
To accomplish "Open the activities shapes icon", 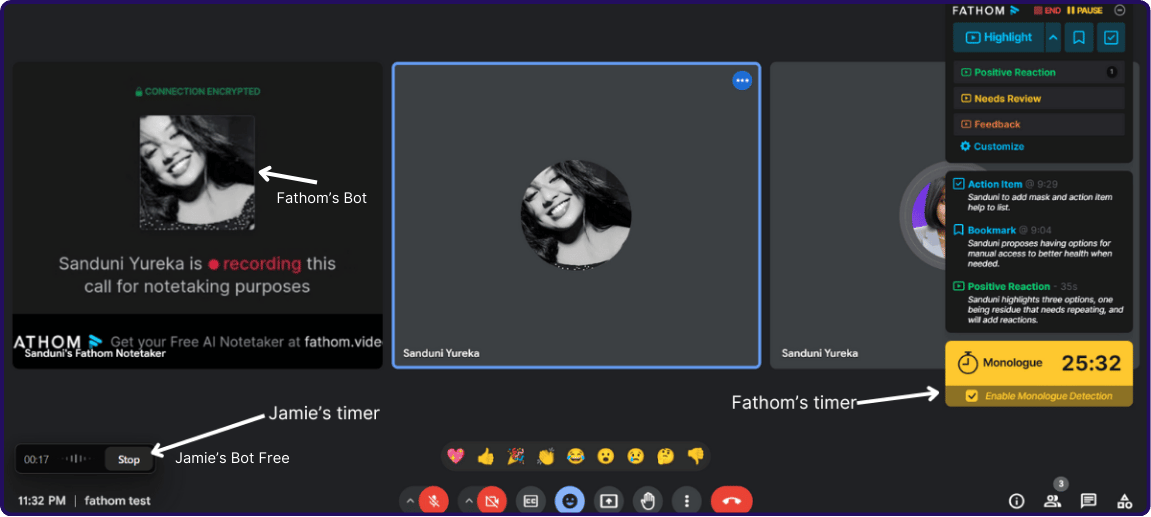I will pos(1124,501).
